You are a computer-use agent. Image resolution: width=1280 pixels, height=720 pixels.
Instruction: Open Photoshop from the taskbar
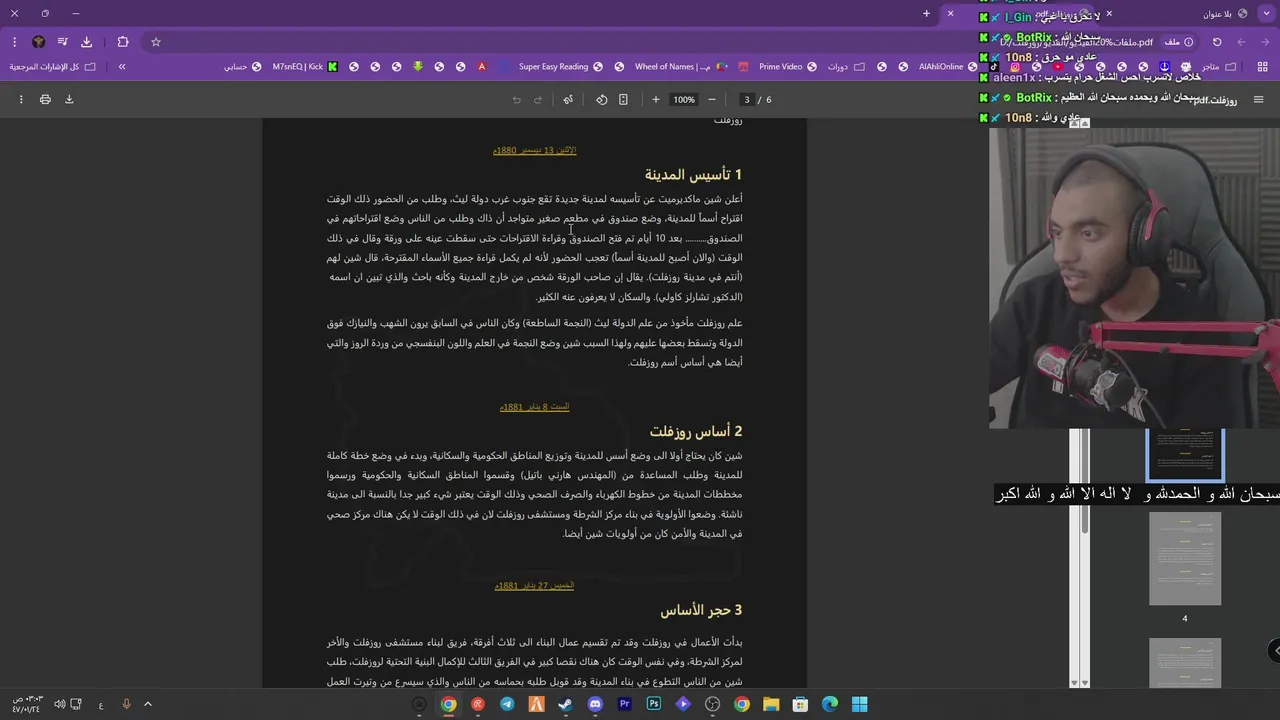(654, 704)
